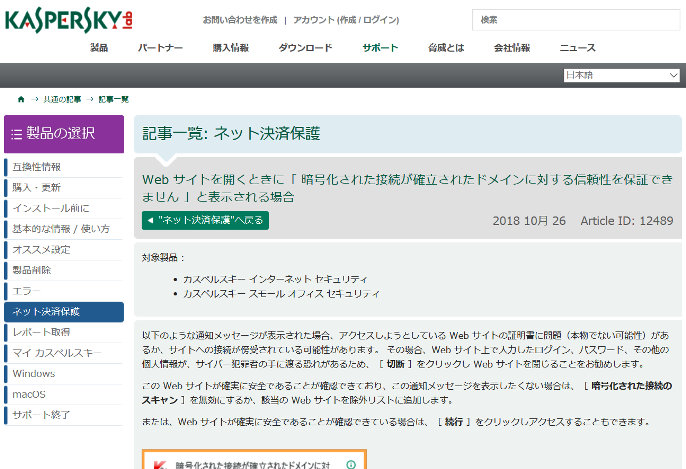Click the 共通の記事 breadcrumb link

click(62, 99)
